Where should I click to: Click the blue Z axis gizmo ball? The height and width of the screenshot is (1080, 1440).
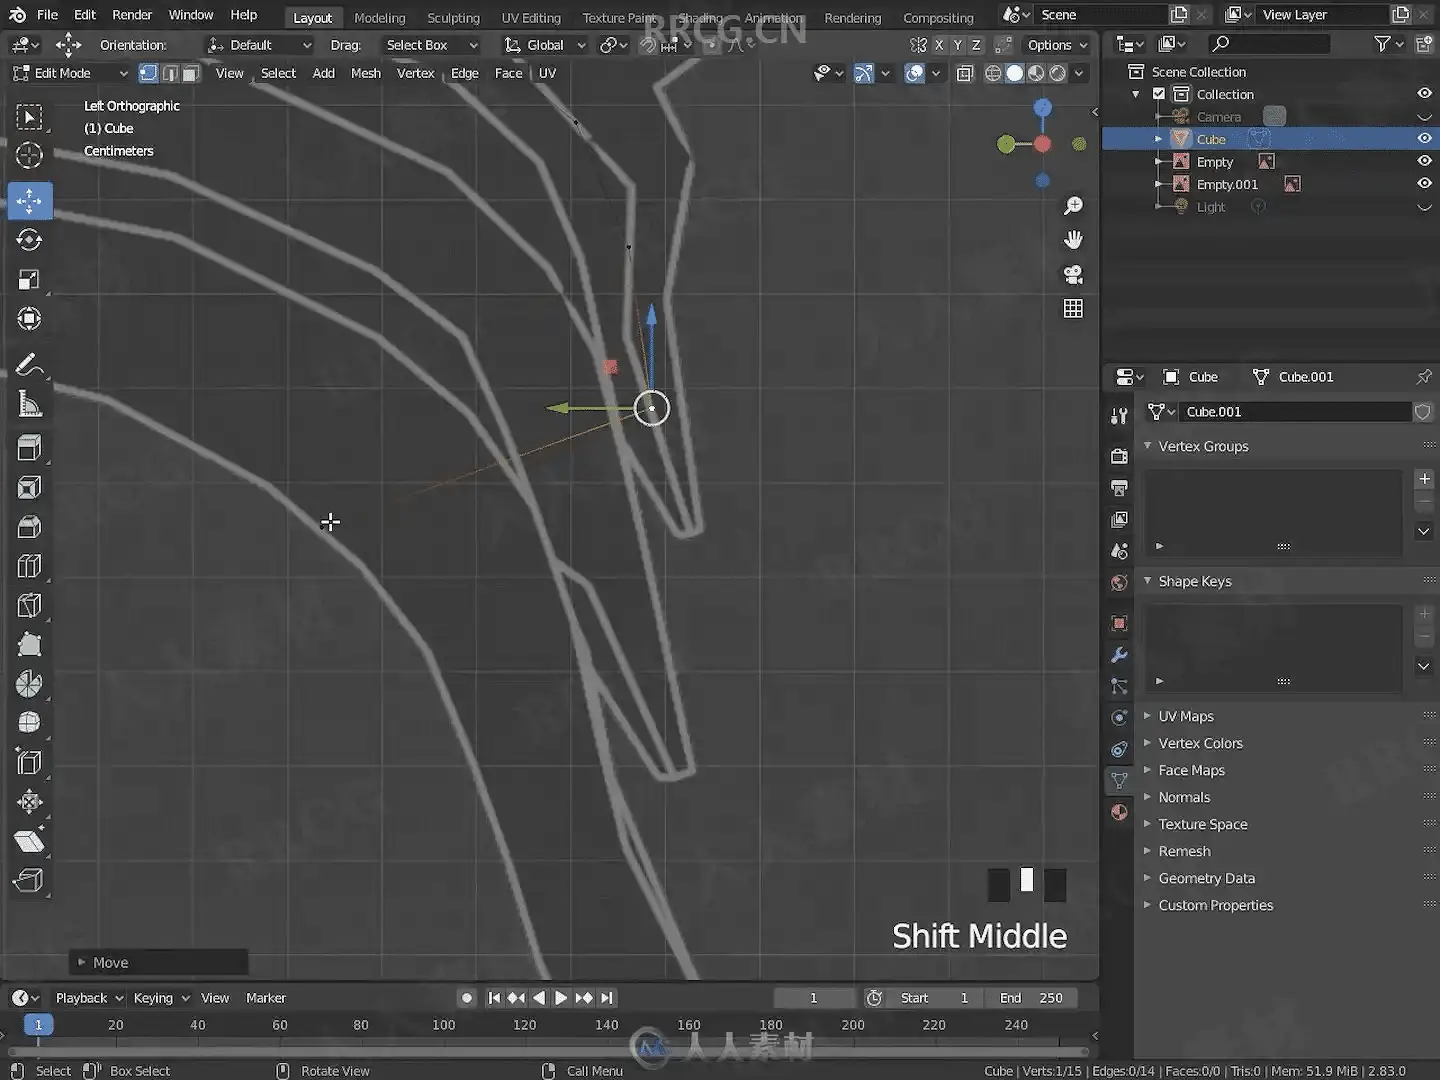[x=1043, y=107]
